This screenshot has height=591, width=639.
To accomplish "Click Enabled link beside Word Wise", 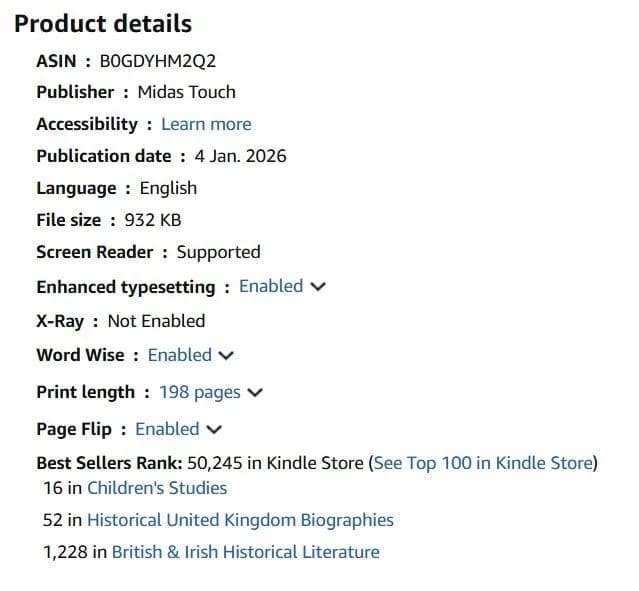I will pos(180,355).
